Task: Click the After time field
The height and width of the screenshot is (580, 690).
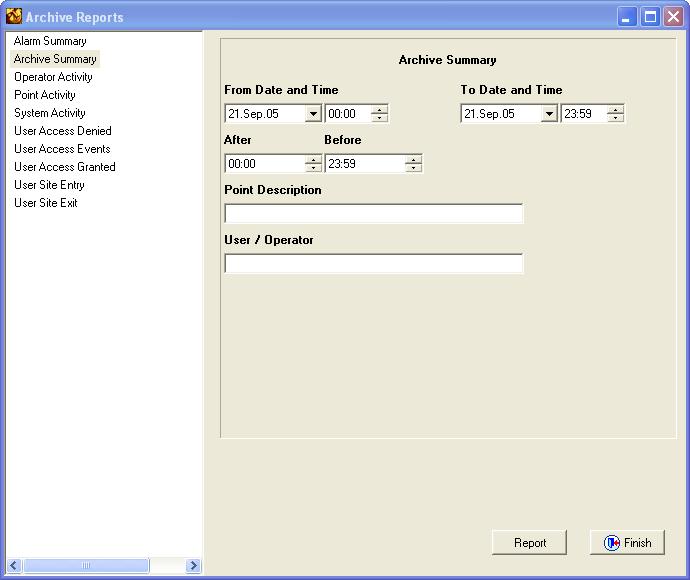Action: (265, 164)
